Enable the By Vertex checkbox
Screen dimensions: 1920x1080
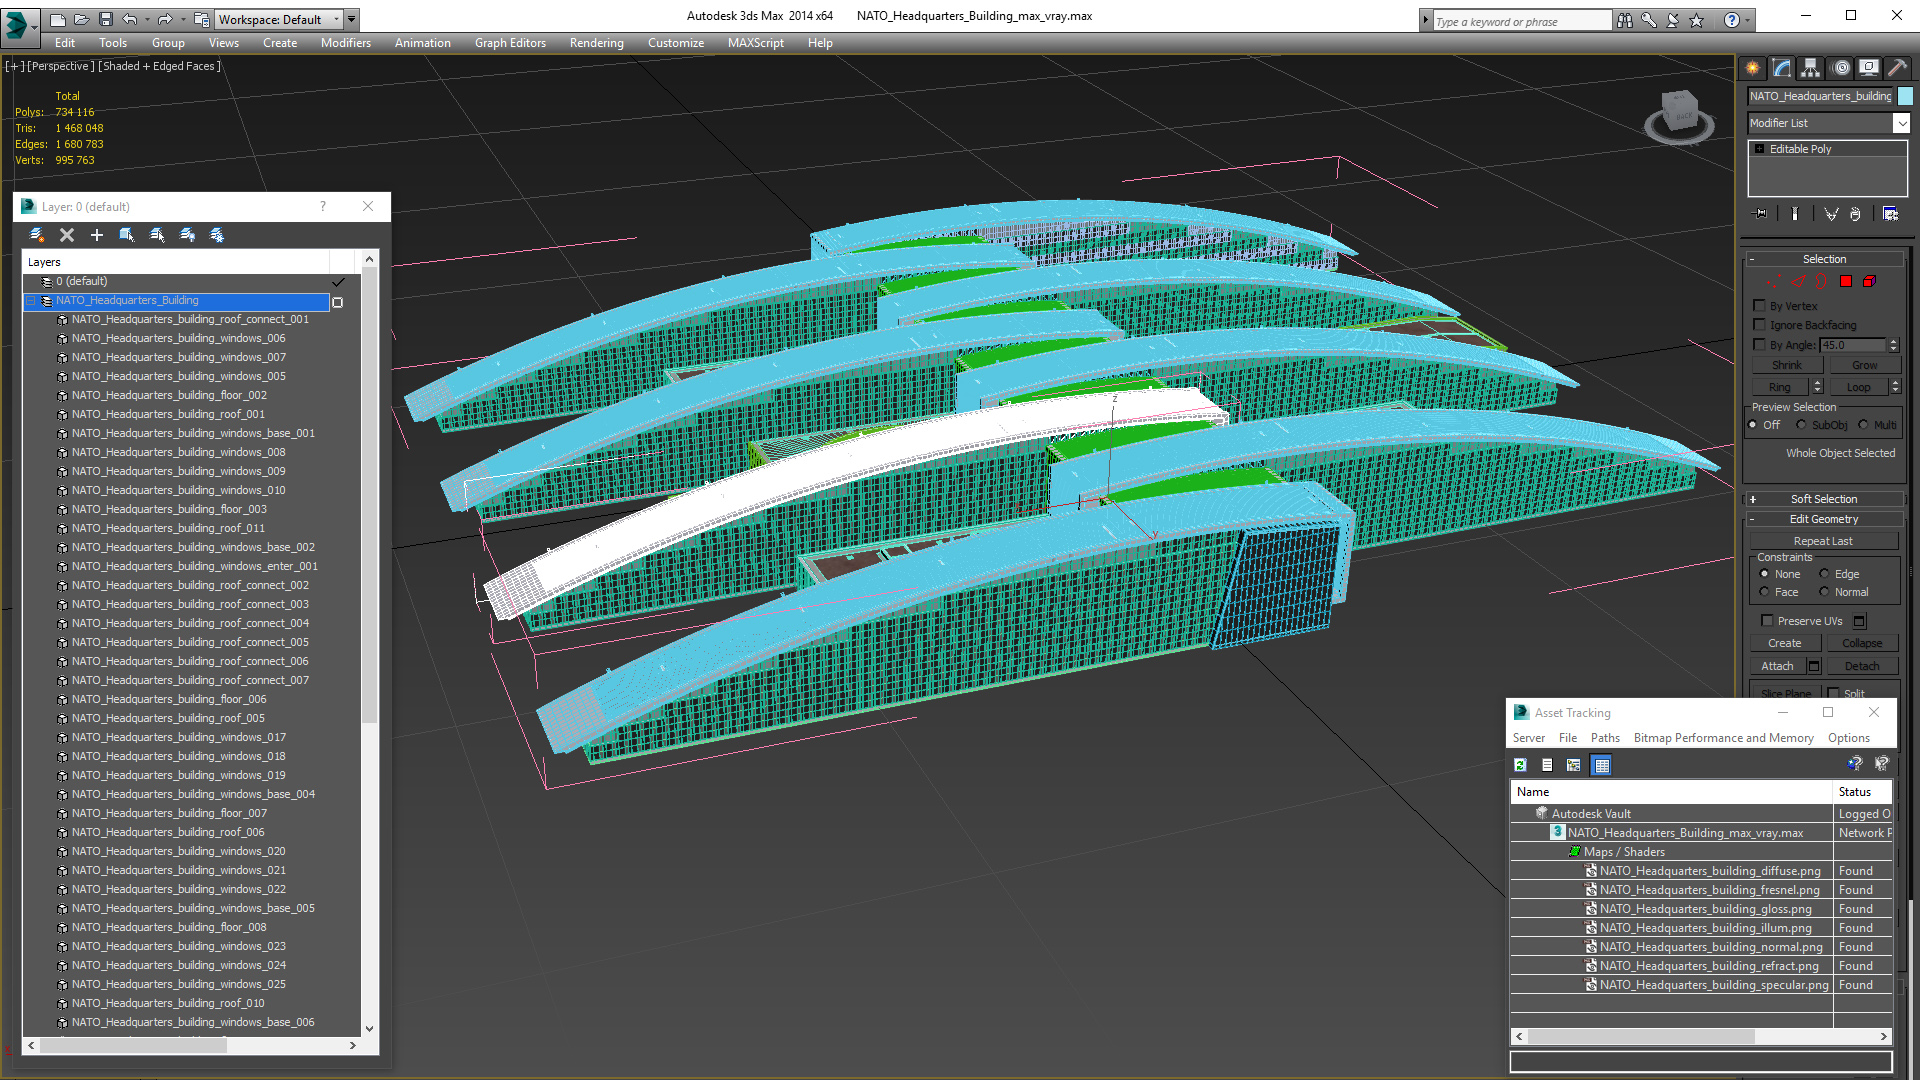[1760, 306]
